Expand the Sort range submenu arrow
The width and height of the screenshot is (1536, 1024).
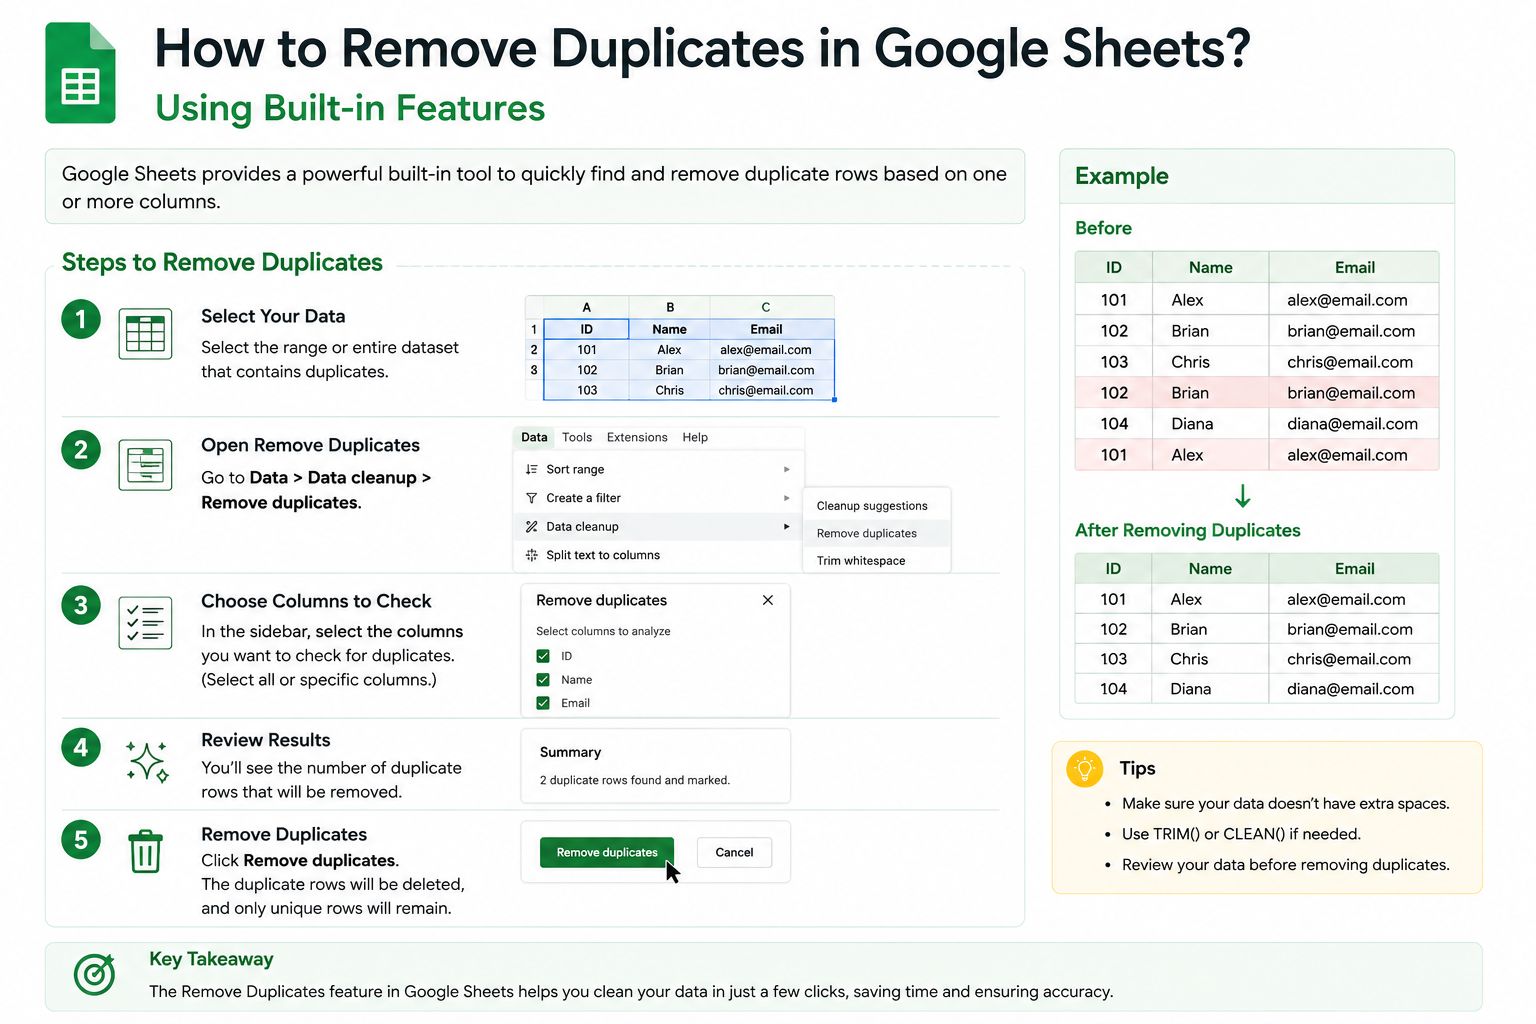[787, 469]
